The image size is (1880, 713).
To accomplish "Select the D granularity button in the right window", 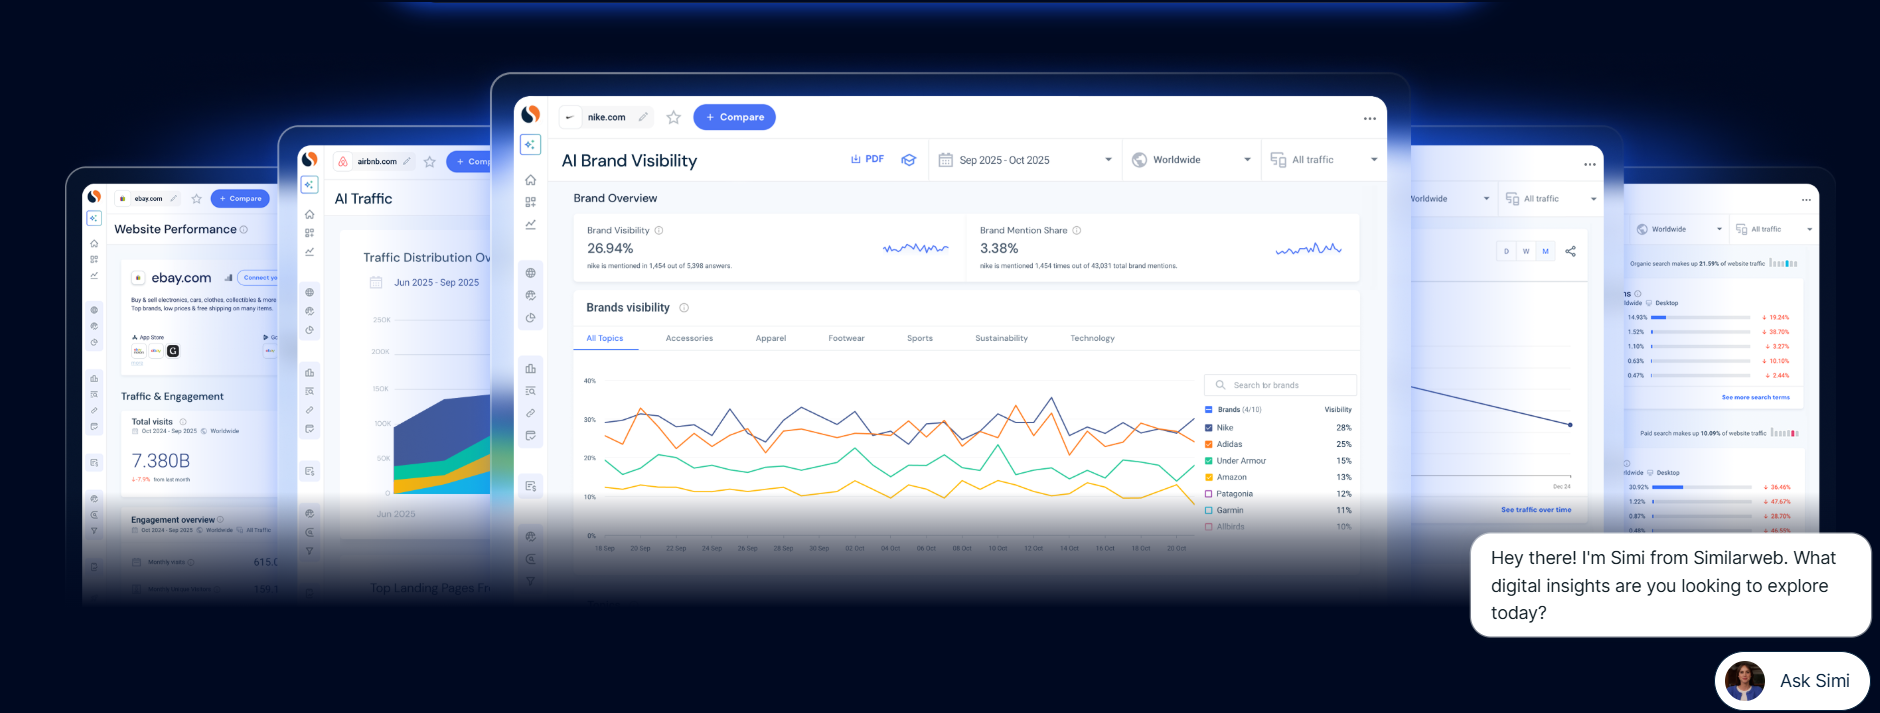I will (1506, 251).
